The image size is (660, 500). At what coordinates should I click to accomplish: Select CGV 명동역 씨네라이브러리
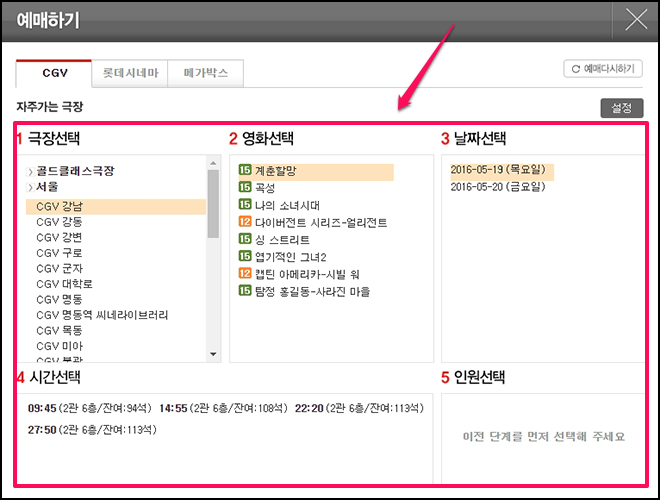(x=102, y=315)
